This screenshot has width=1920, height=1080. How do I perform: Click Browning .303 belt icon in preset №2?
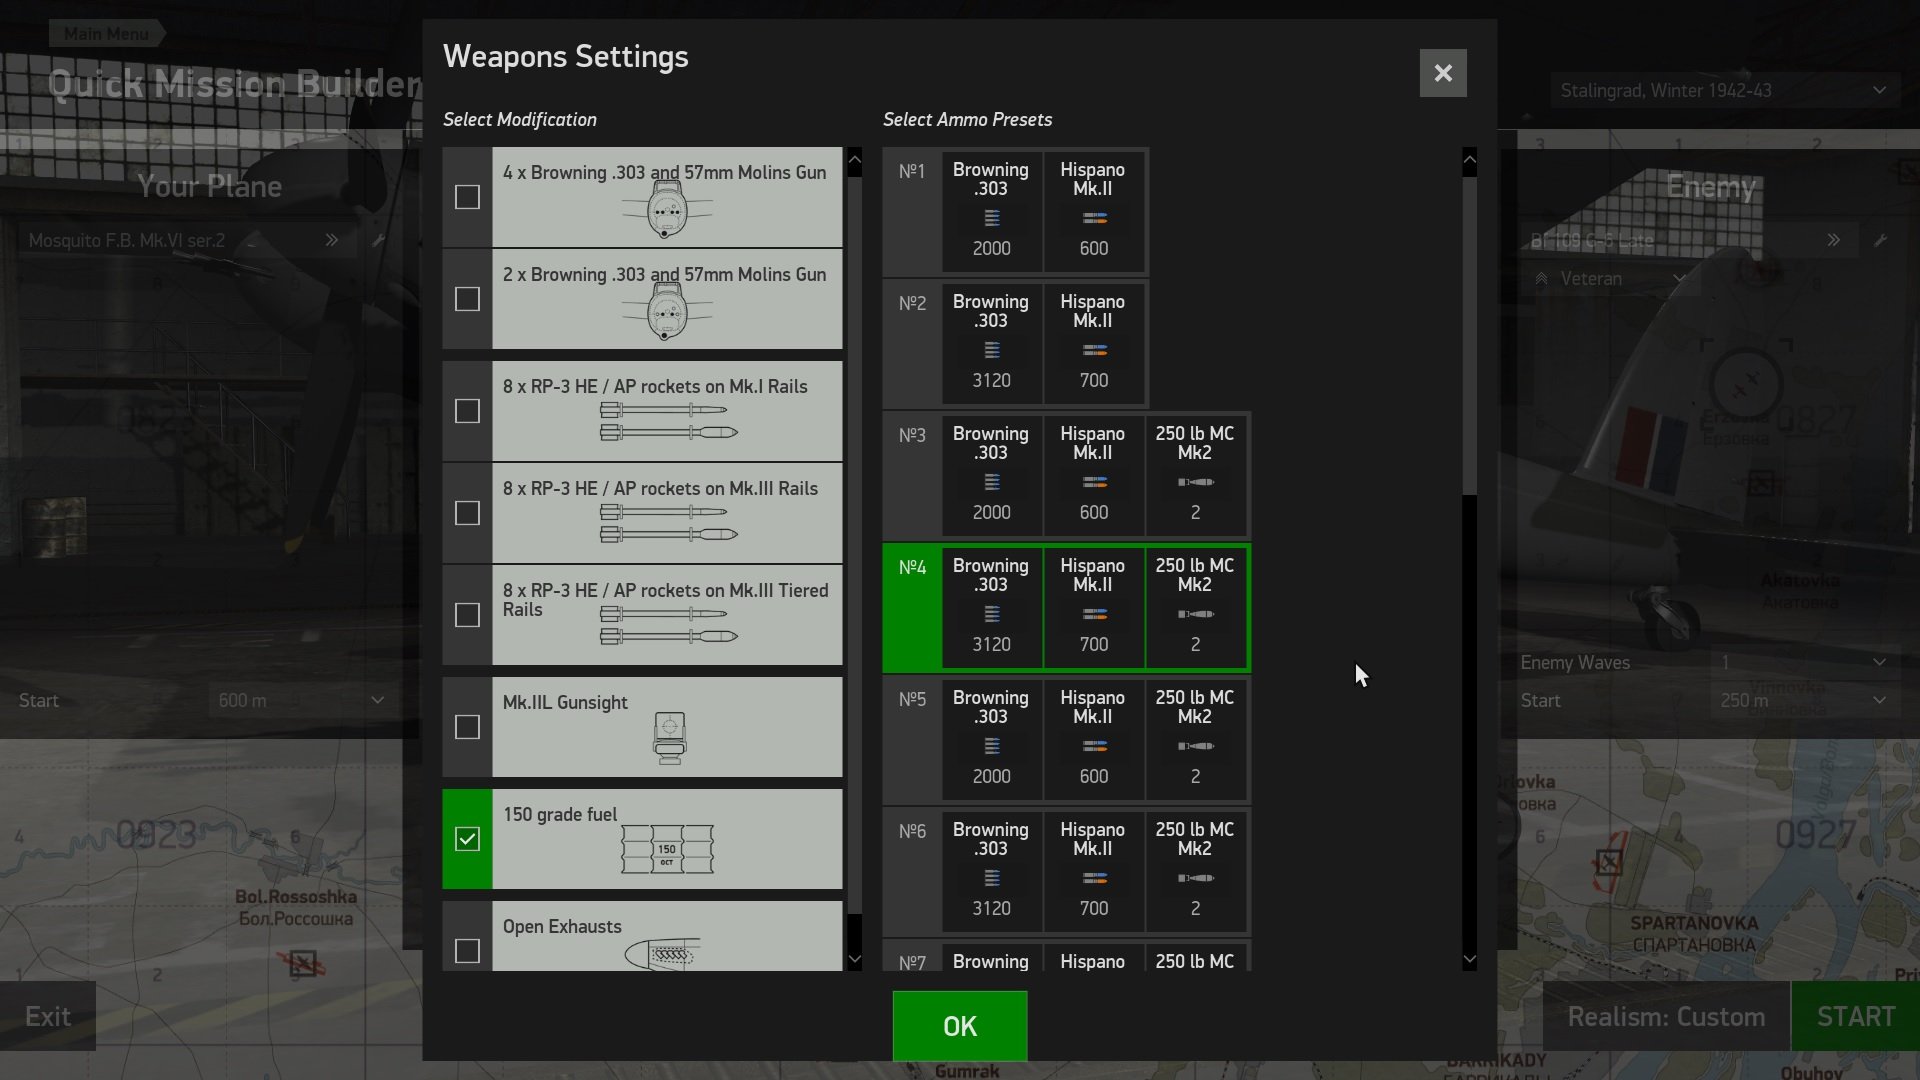tap(992, 350)
